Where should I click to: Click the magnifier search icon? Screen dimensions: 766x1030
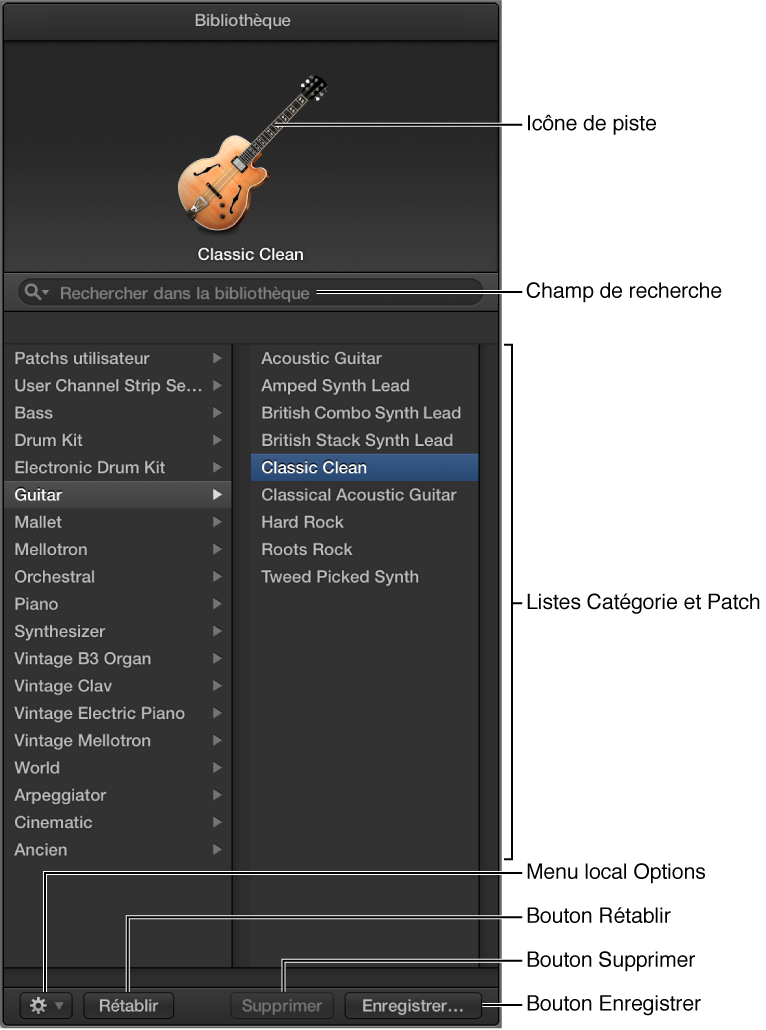[36, 293]
